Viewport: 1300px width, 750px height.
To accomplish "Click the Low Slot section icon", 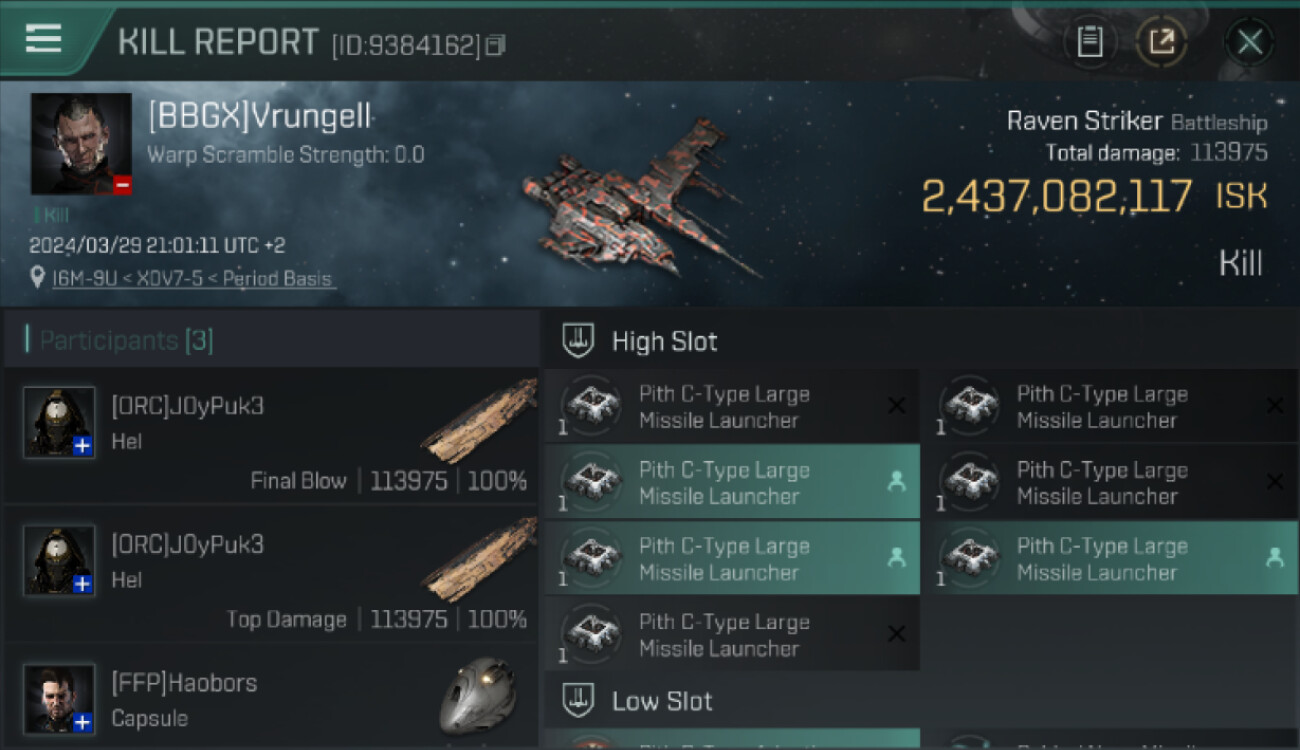I will [579, 701].
